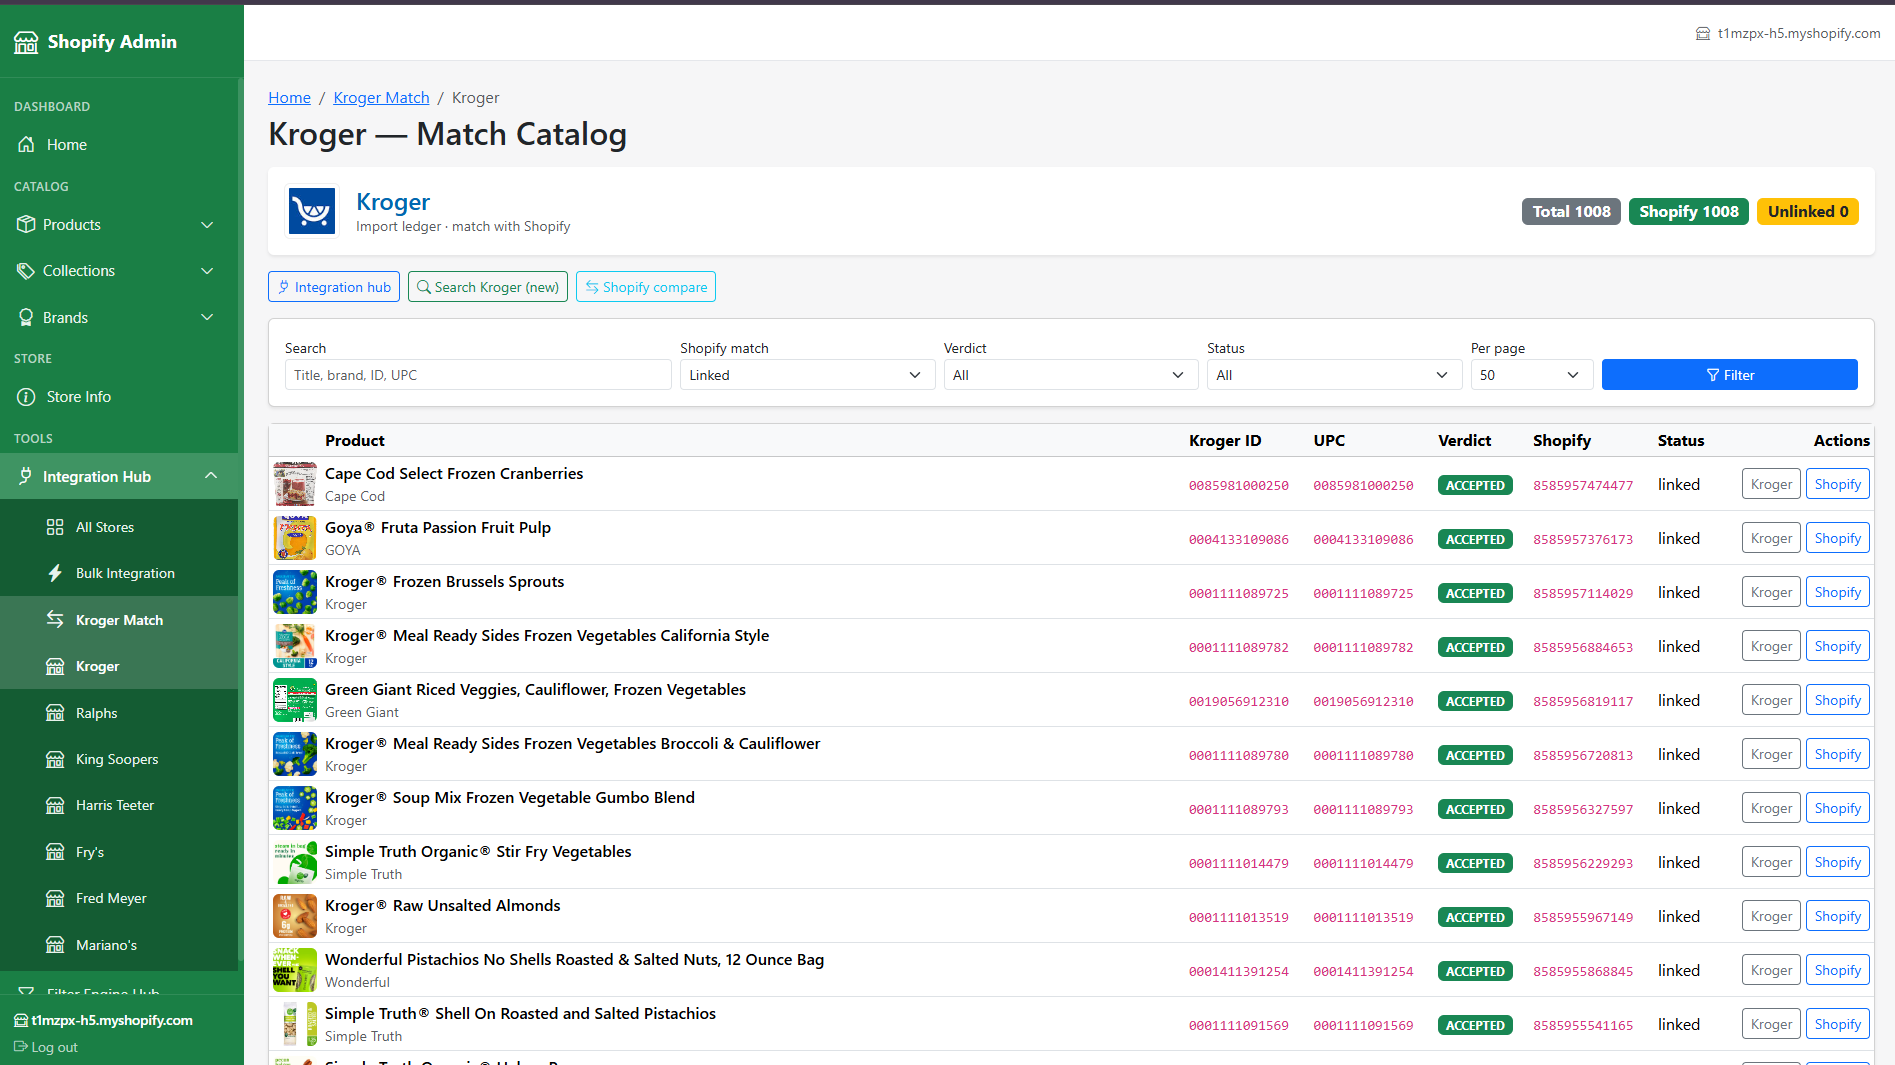
Task: Click Search Kroger (new) button
Action: pos(488,287)
